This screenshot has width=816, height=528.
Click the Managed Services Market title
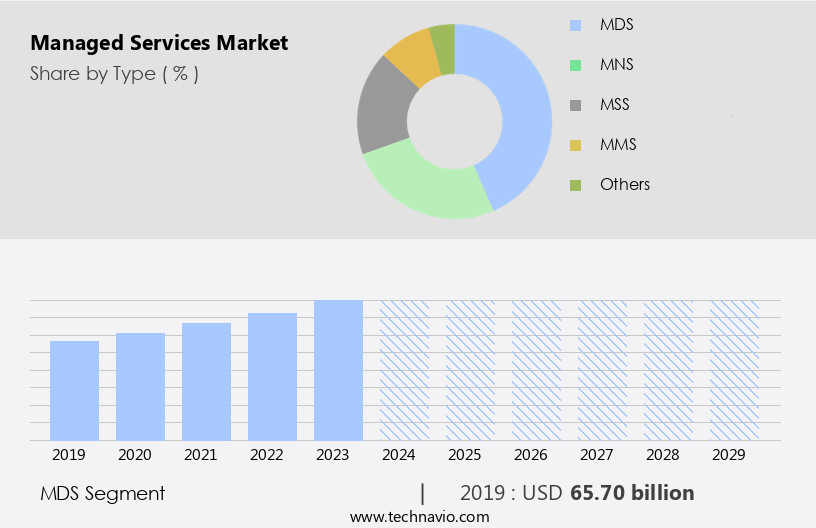coord(159,43)
